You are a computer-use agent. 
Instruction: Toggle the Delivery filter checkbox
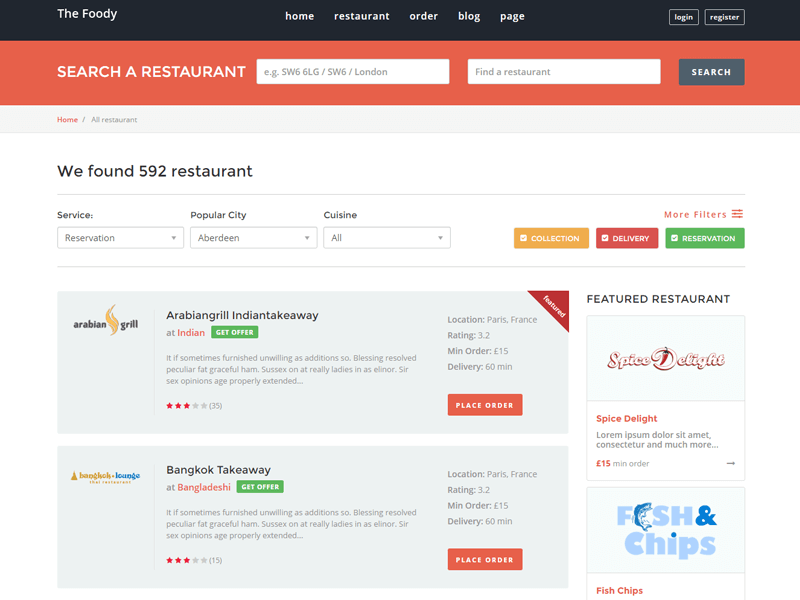[x=606, y=238]
